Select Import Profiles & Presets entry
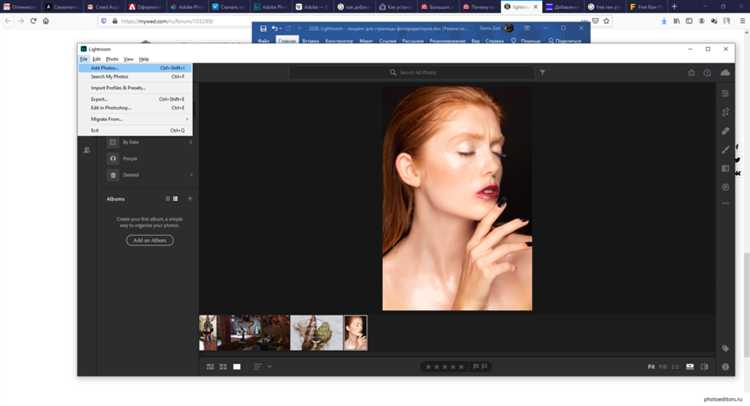The width and height of the screenshot is (750, 406). coord(135,88)
